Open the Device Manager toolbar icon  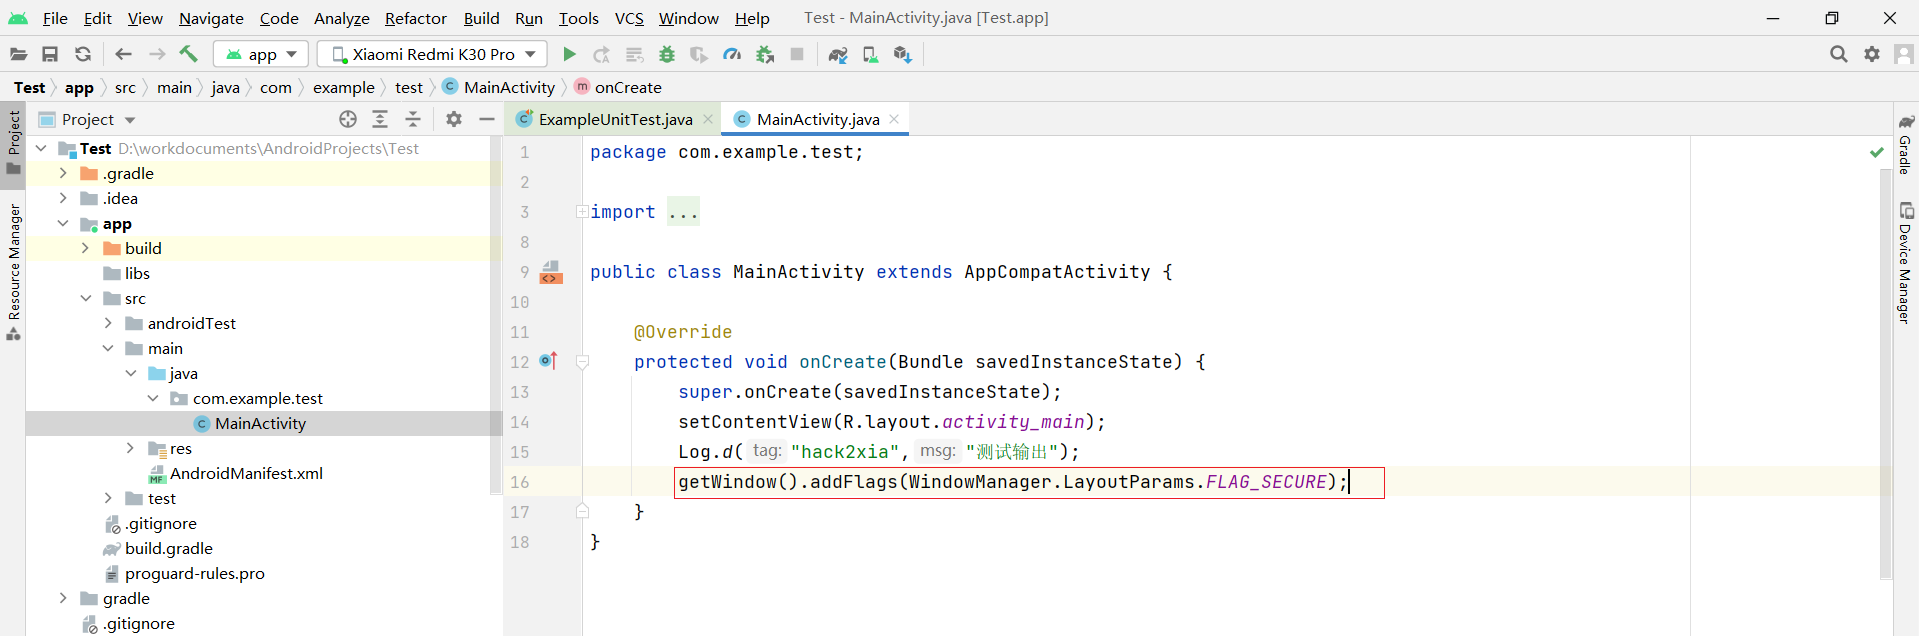871,54
